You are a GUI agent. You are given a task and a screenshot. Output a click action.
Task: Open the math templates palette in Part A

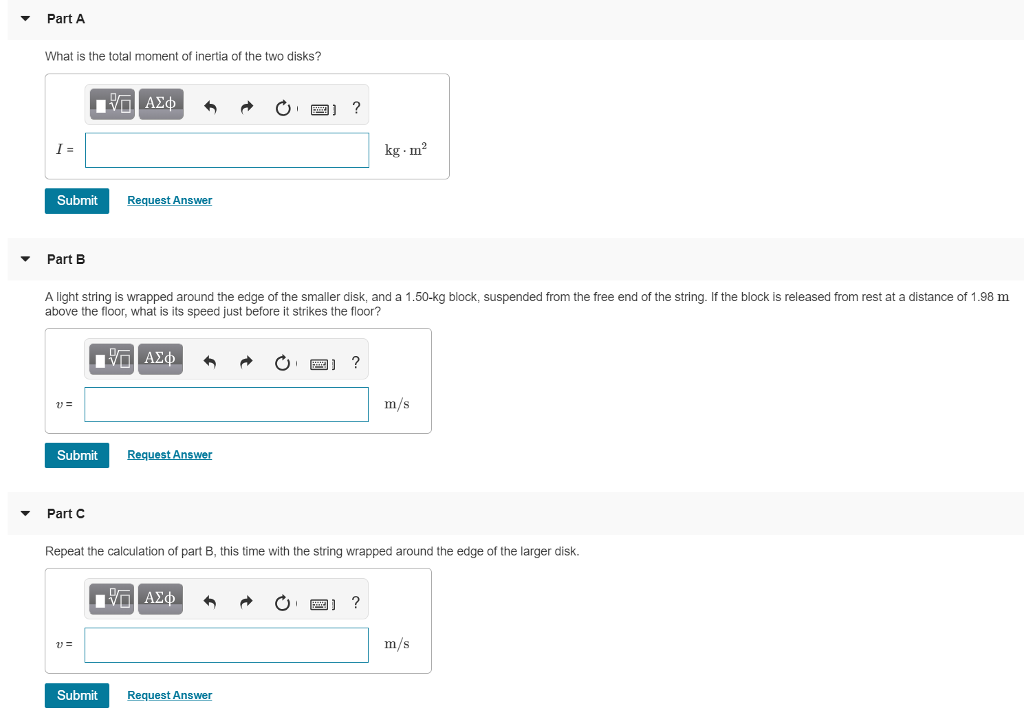tap(111, 104)
